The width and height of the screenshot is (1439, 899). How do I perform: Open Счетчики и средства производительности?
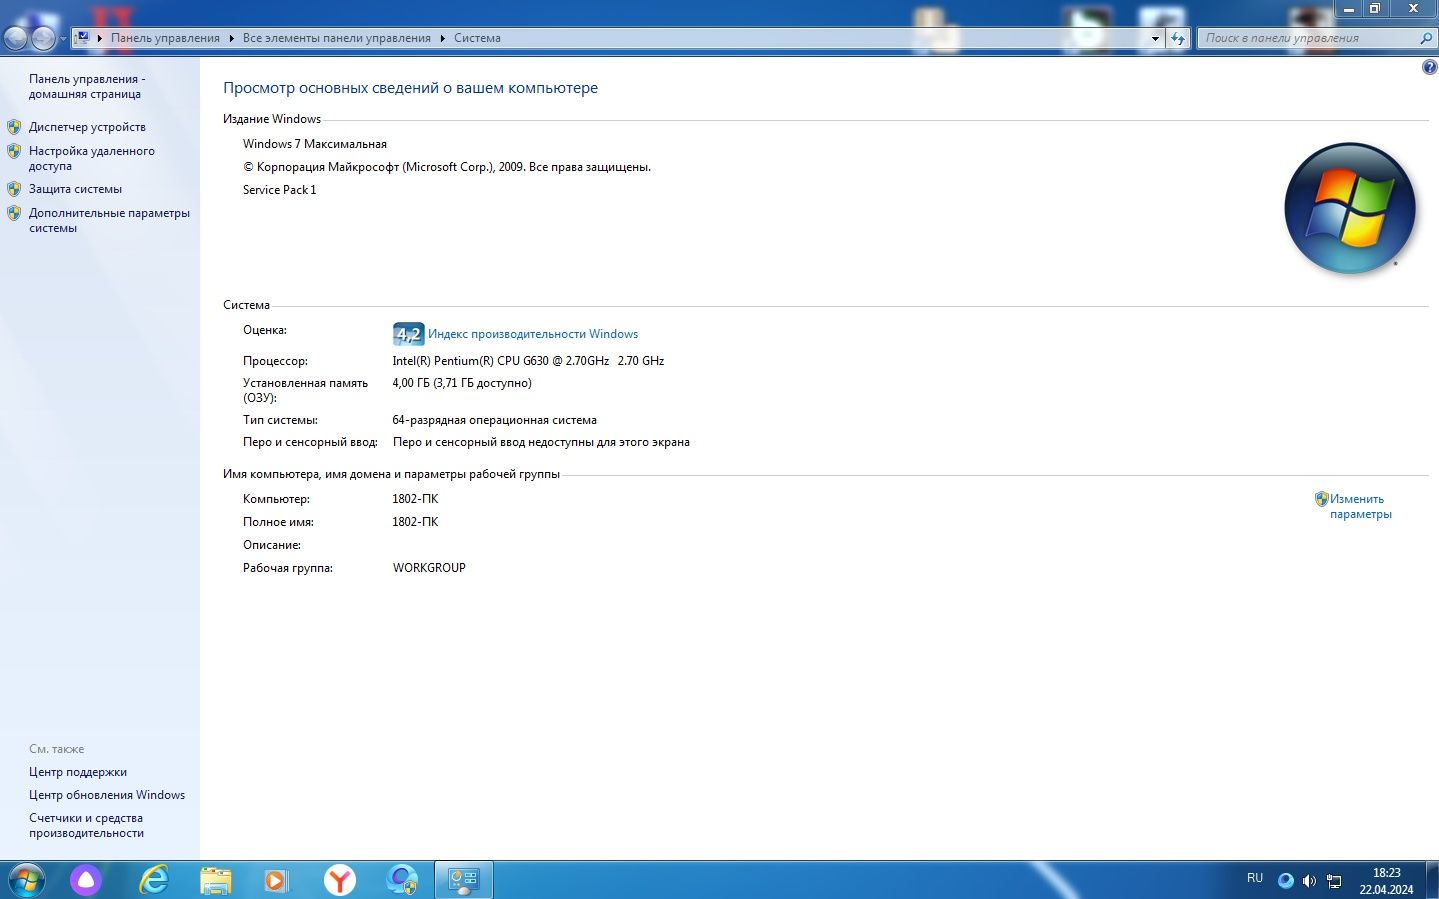pos(86,825)
